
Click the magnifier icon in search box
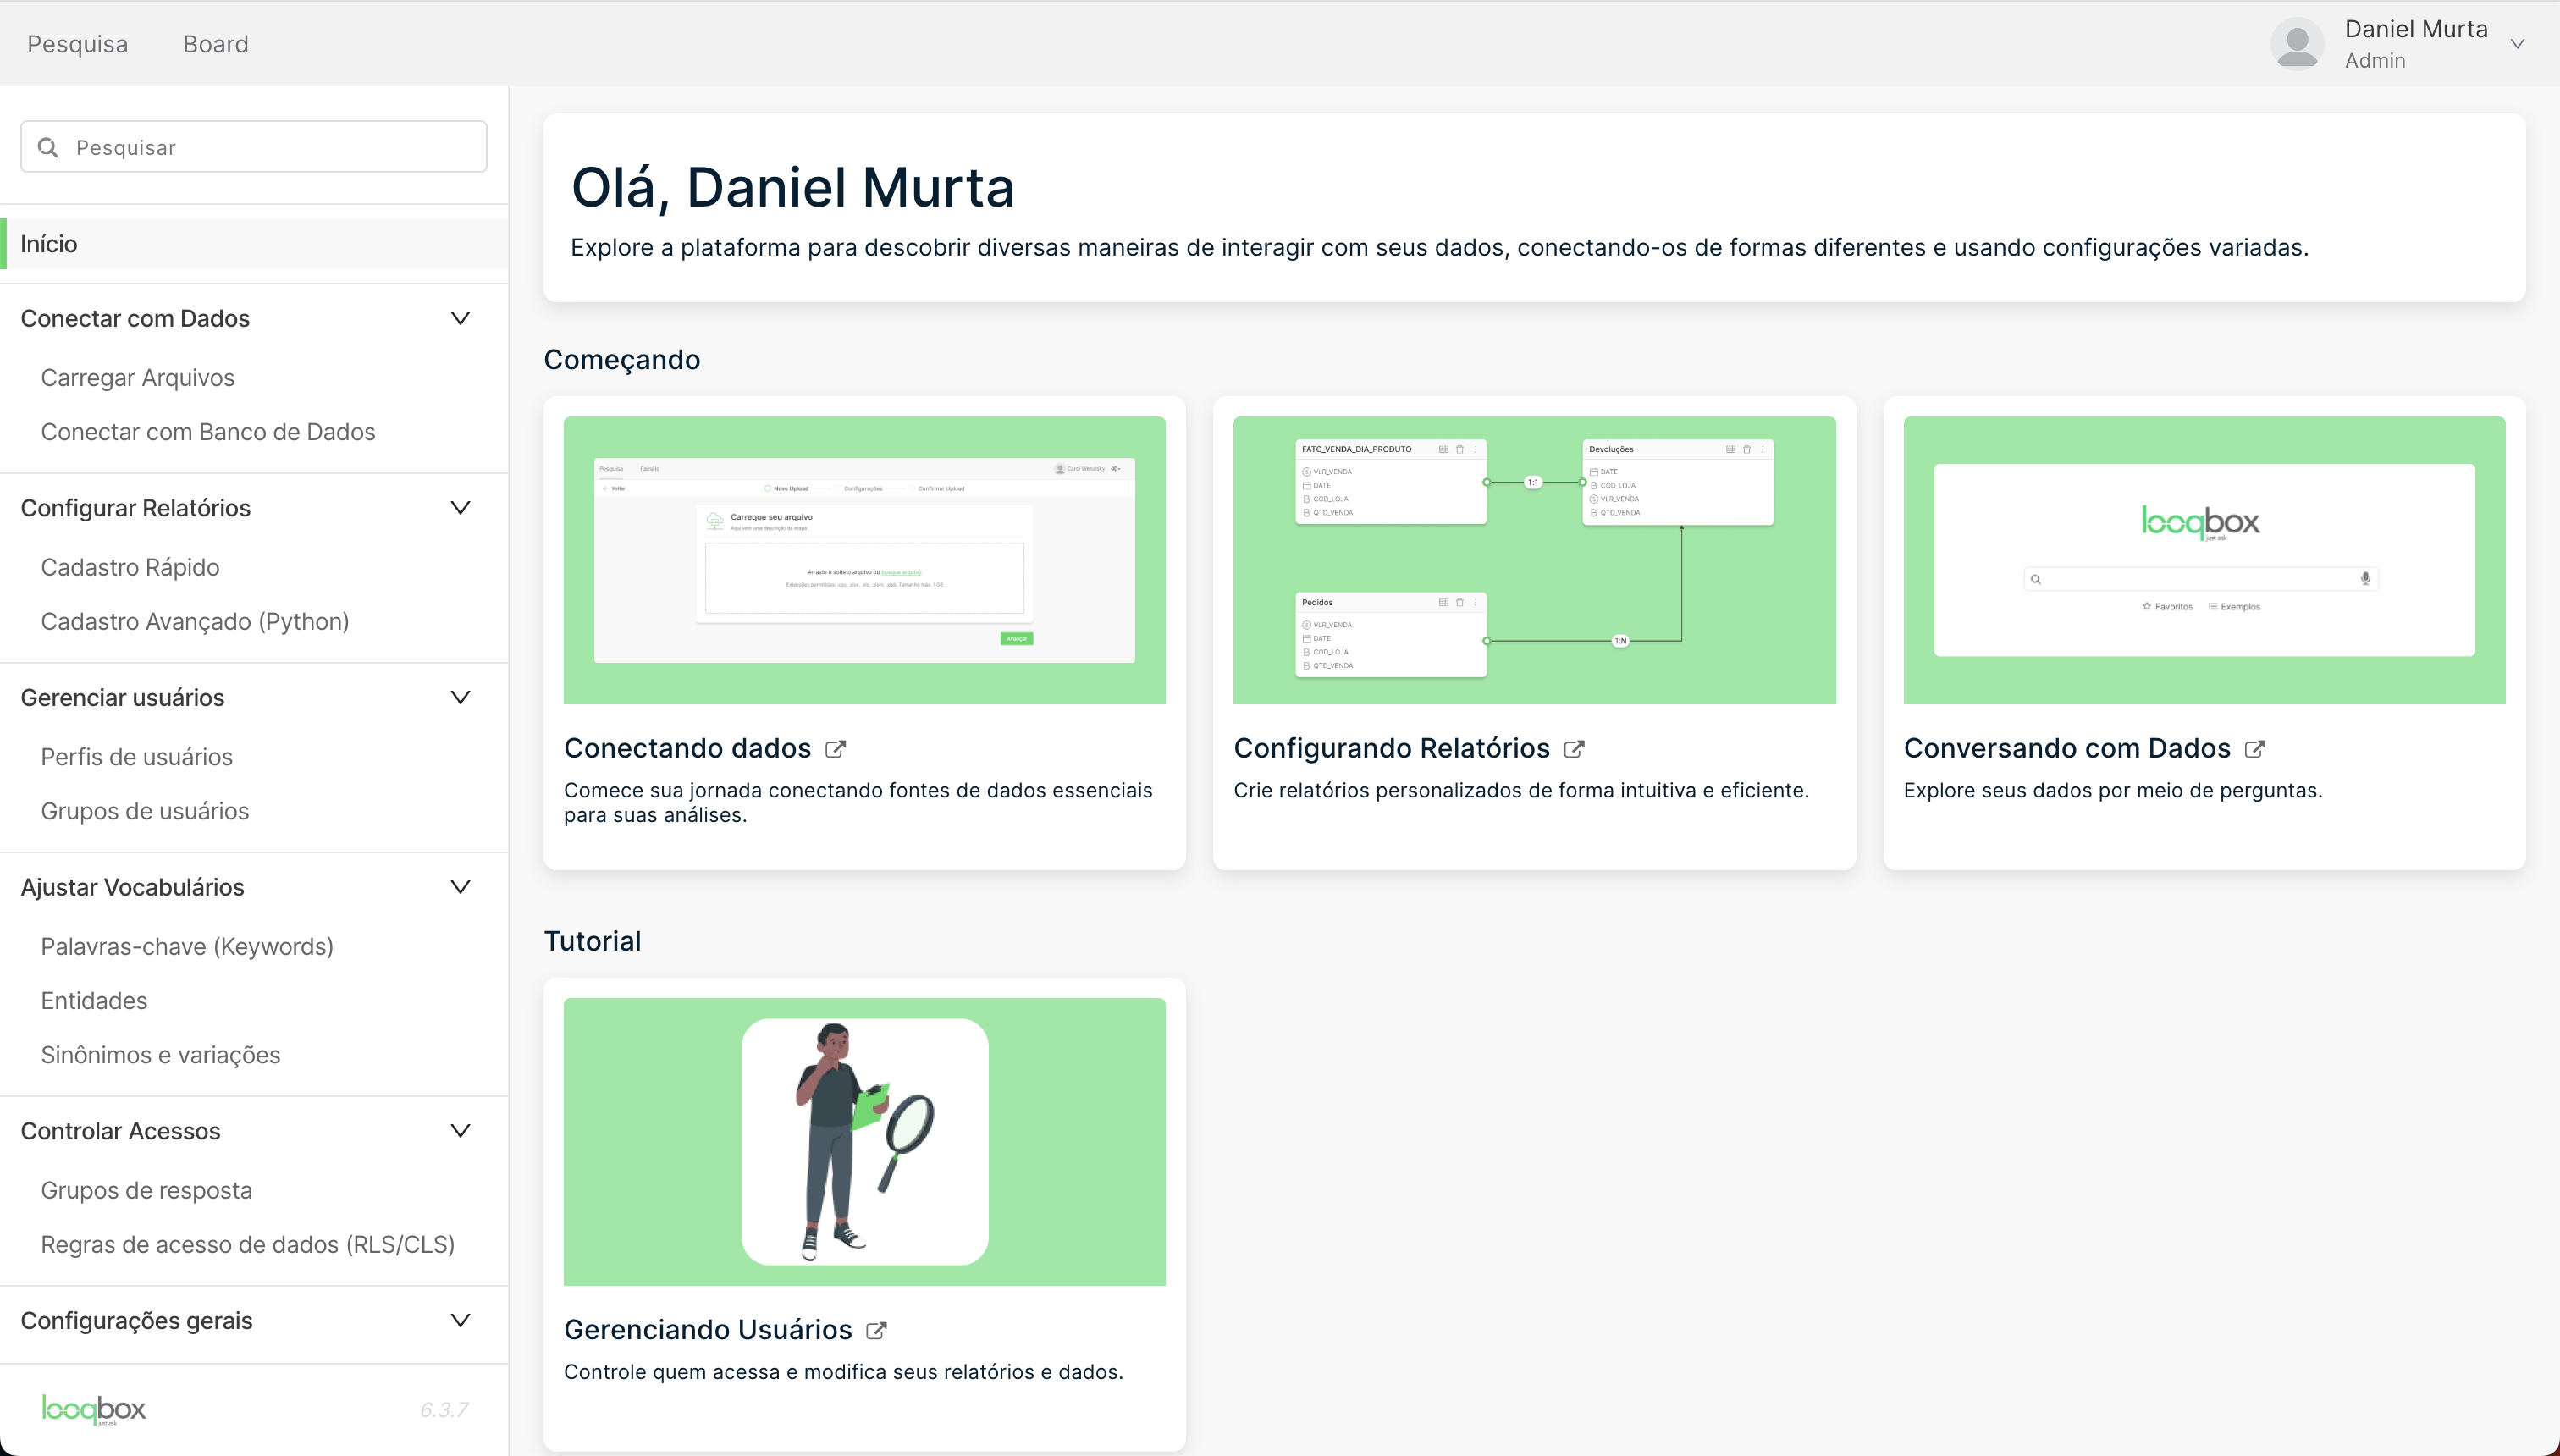tap(48, 147)
